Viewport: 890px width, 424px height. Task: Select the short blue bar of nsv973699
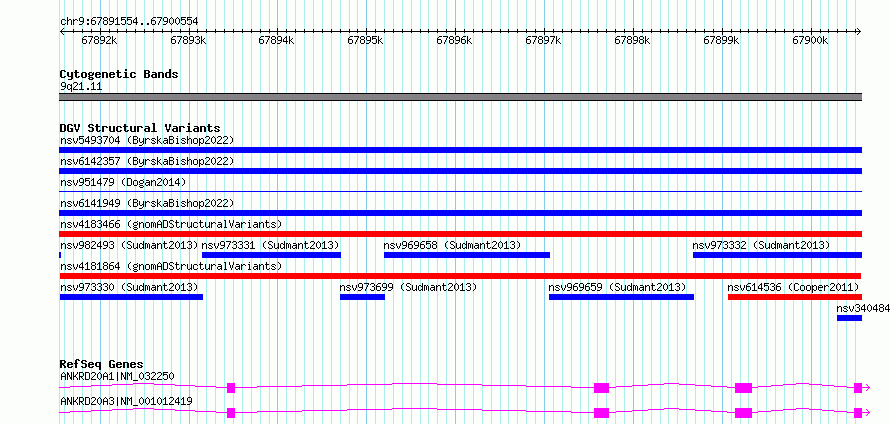pos(363,297)
